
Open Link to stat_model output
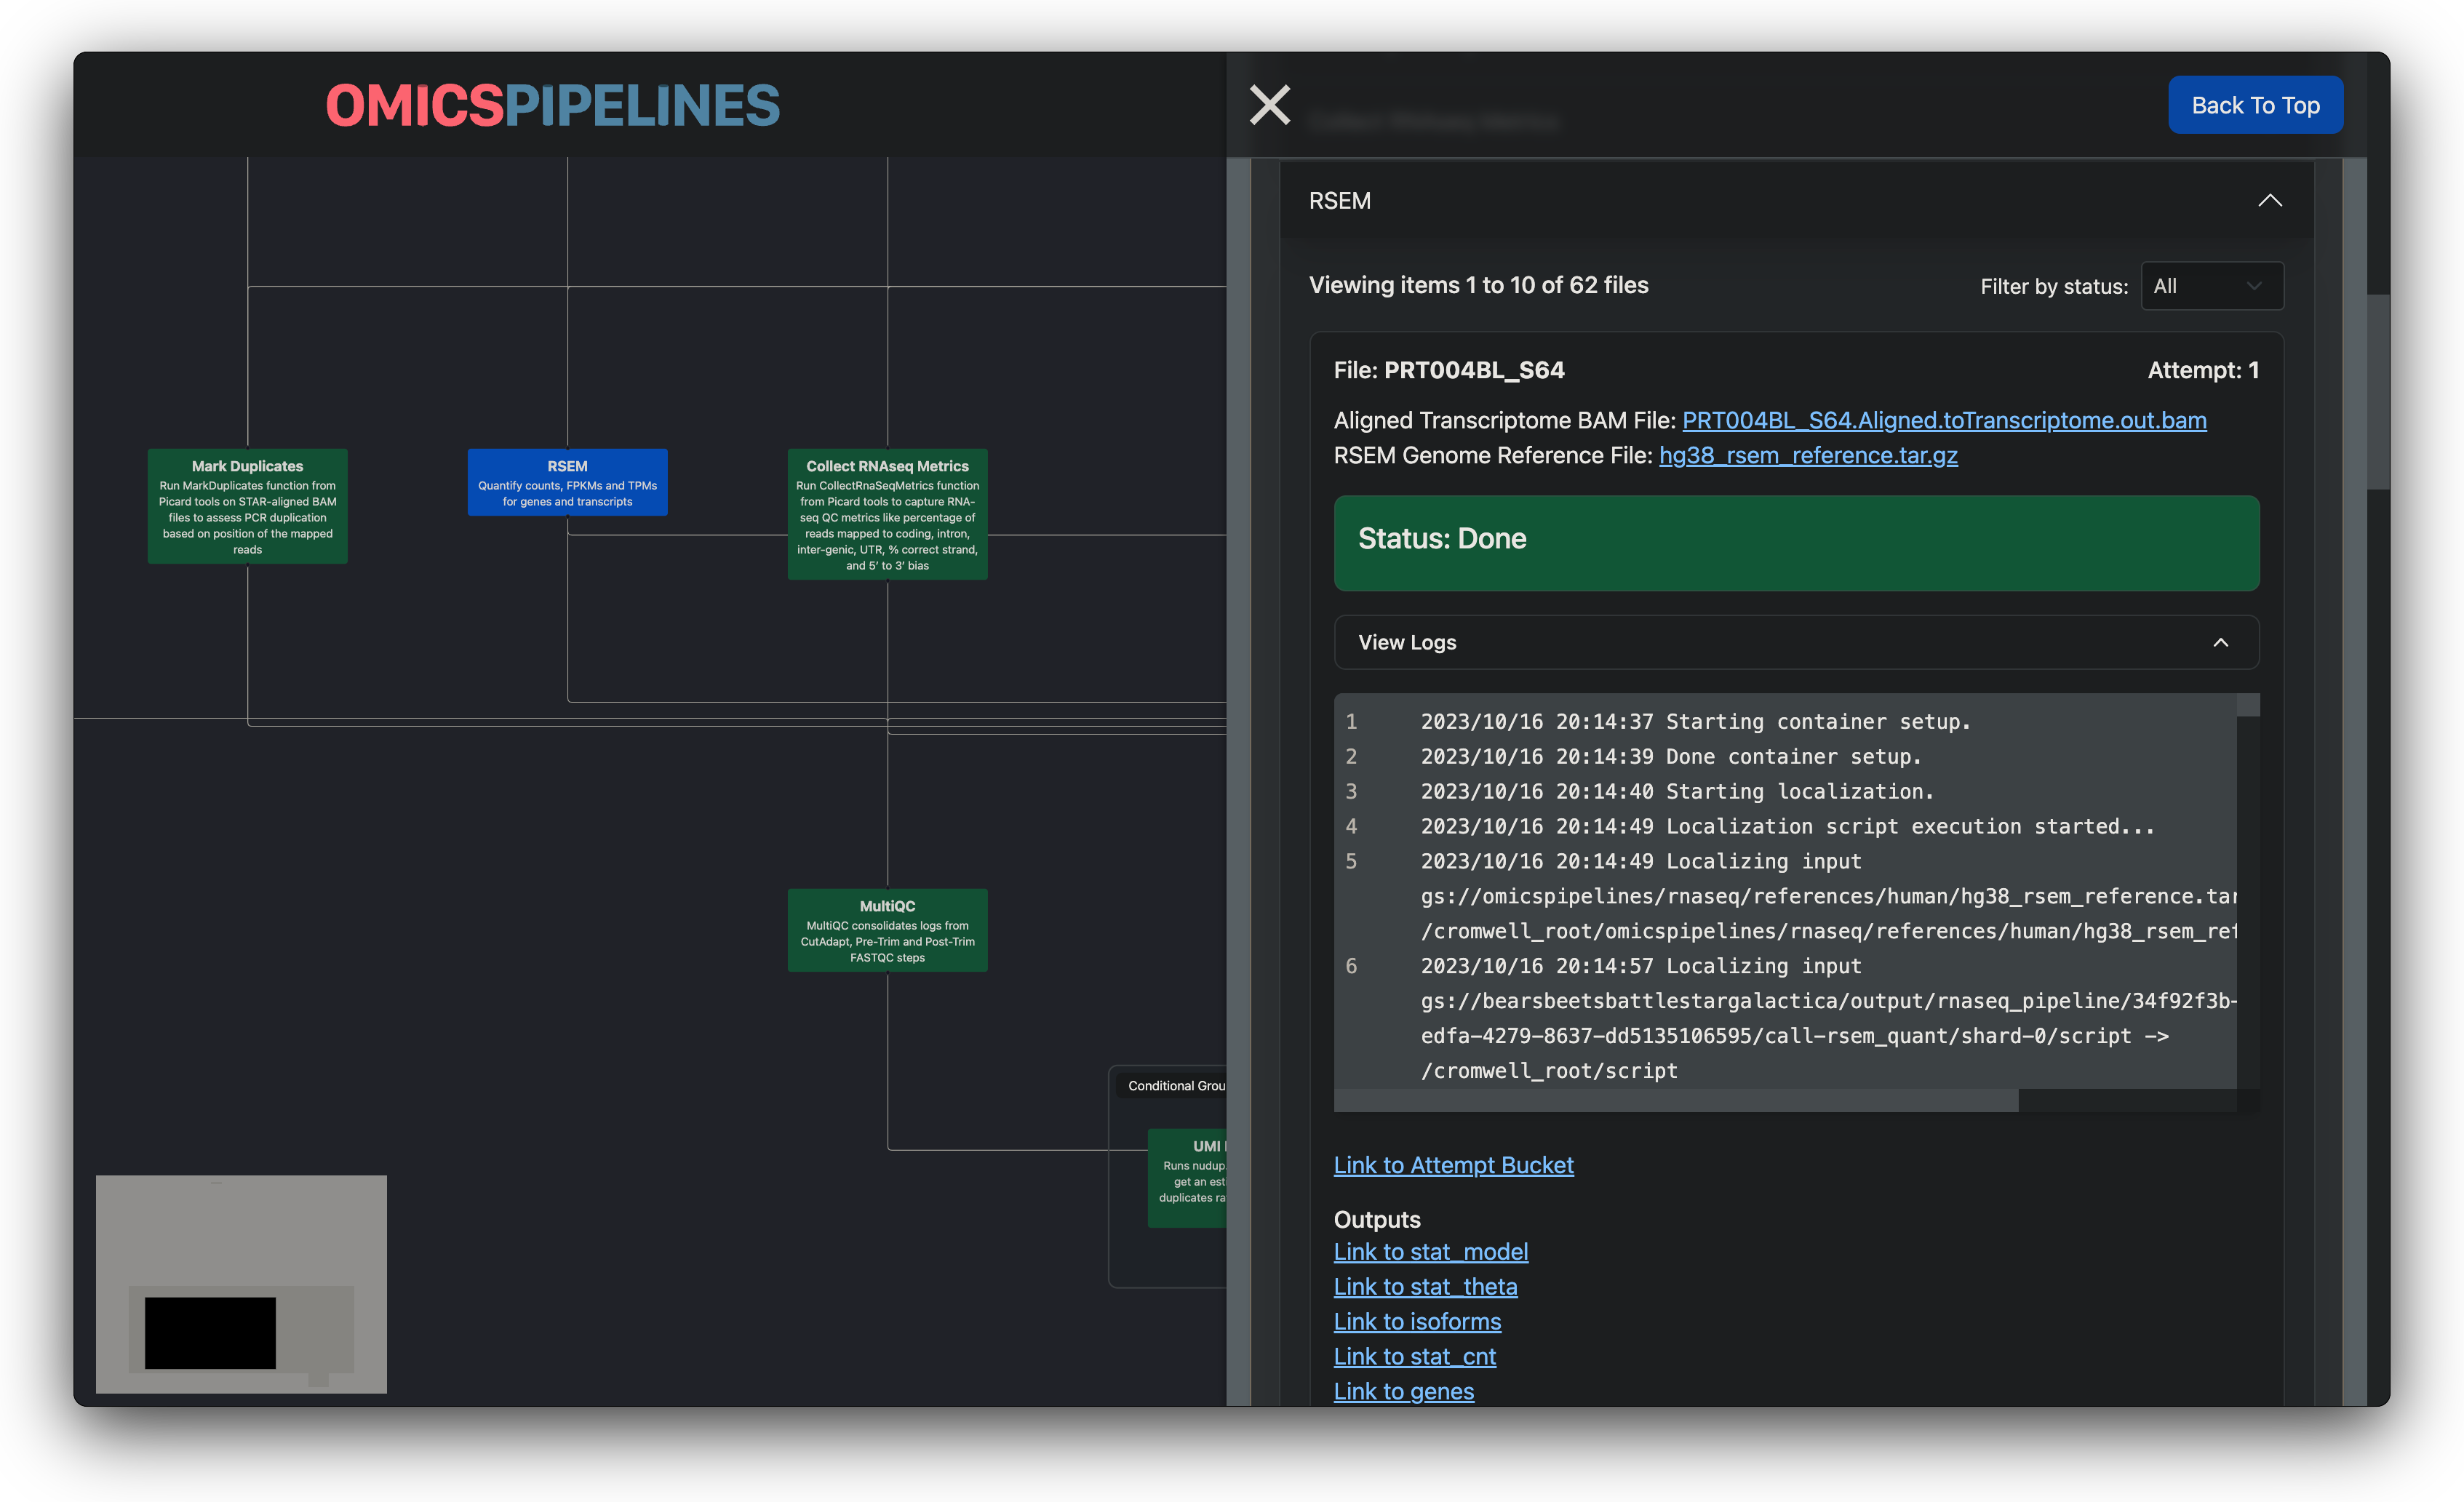[x=1431, y=1252]
